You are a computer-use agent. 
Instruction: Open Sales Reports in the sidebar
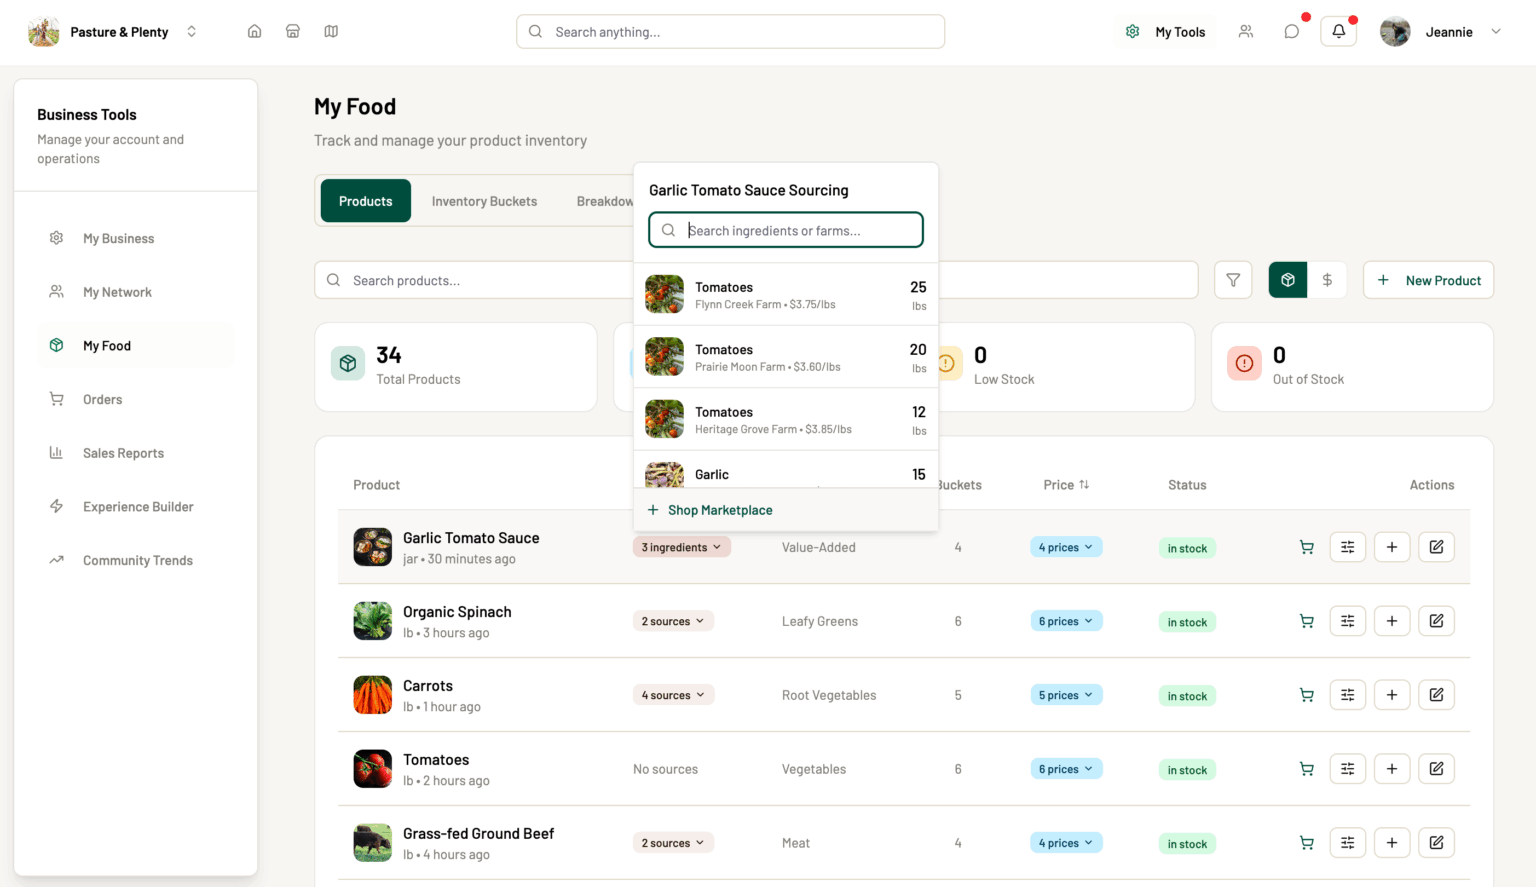pyautogui.click(x=123, y=453)
